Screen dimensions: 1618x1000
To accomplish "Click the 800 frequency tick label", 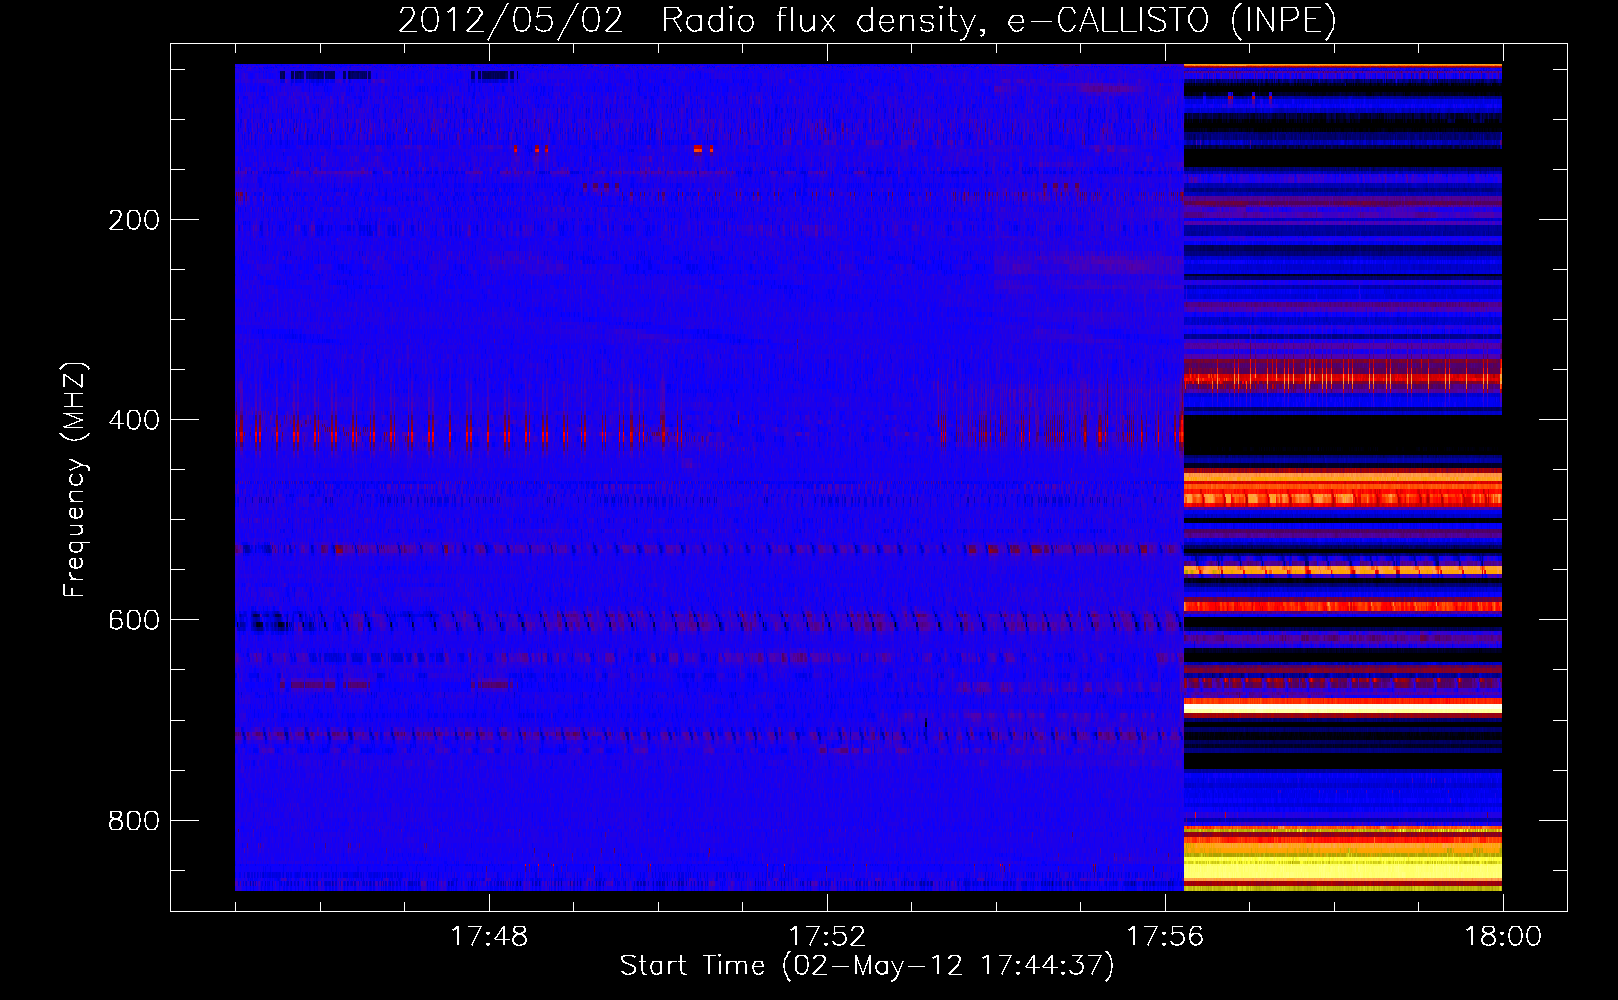I will (133, 820).
